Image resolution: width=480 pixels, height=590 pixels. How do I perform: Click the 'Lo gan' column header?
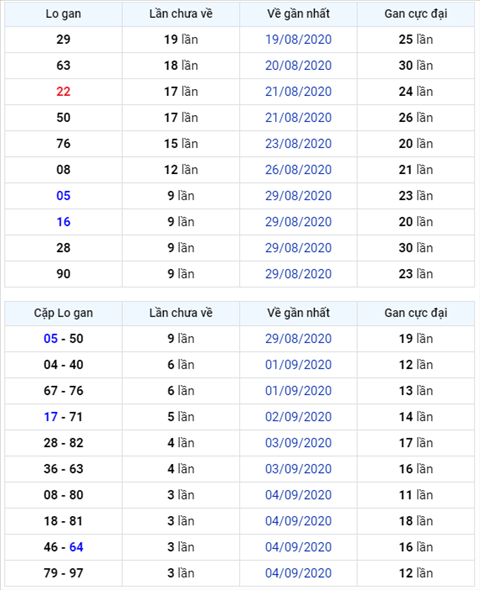coord(63,14)
